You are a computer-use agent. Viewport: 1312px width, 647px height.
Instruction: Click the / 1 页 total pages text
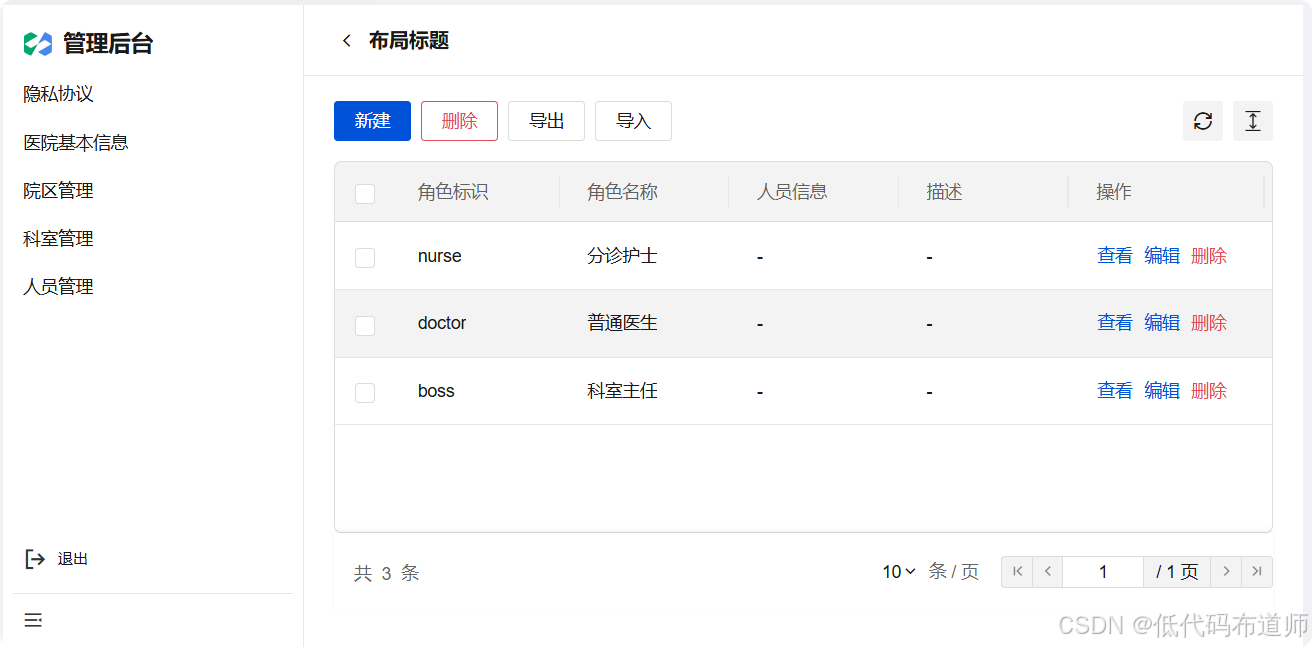point(1177,572)
